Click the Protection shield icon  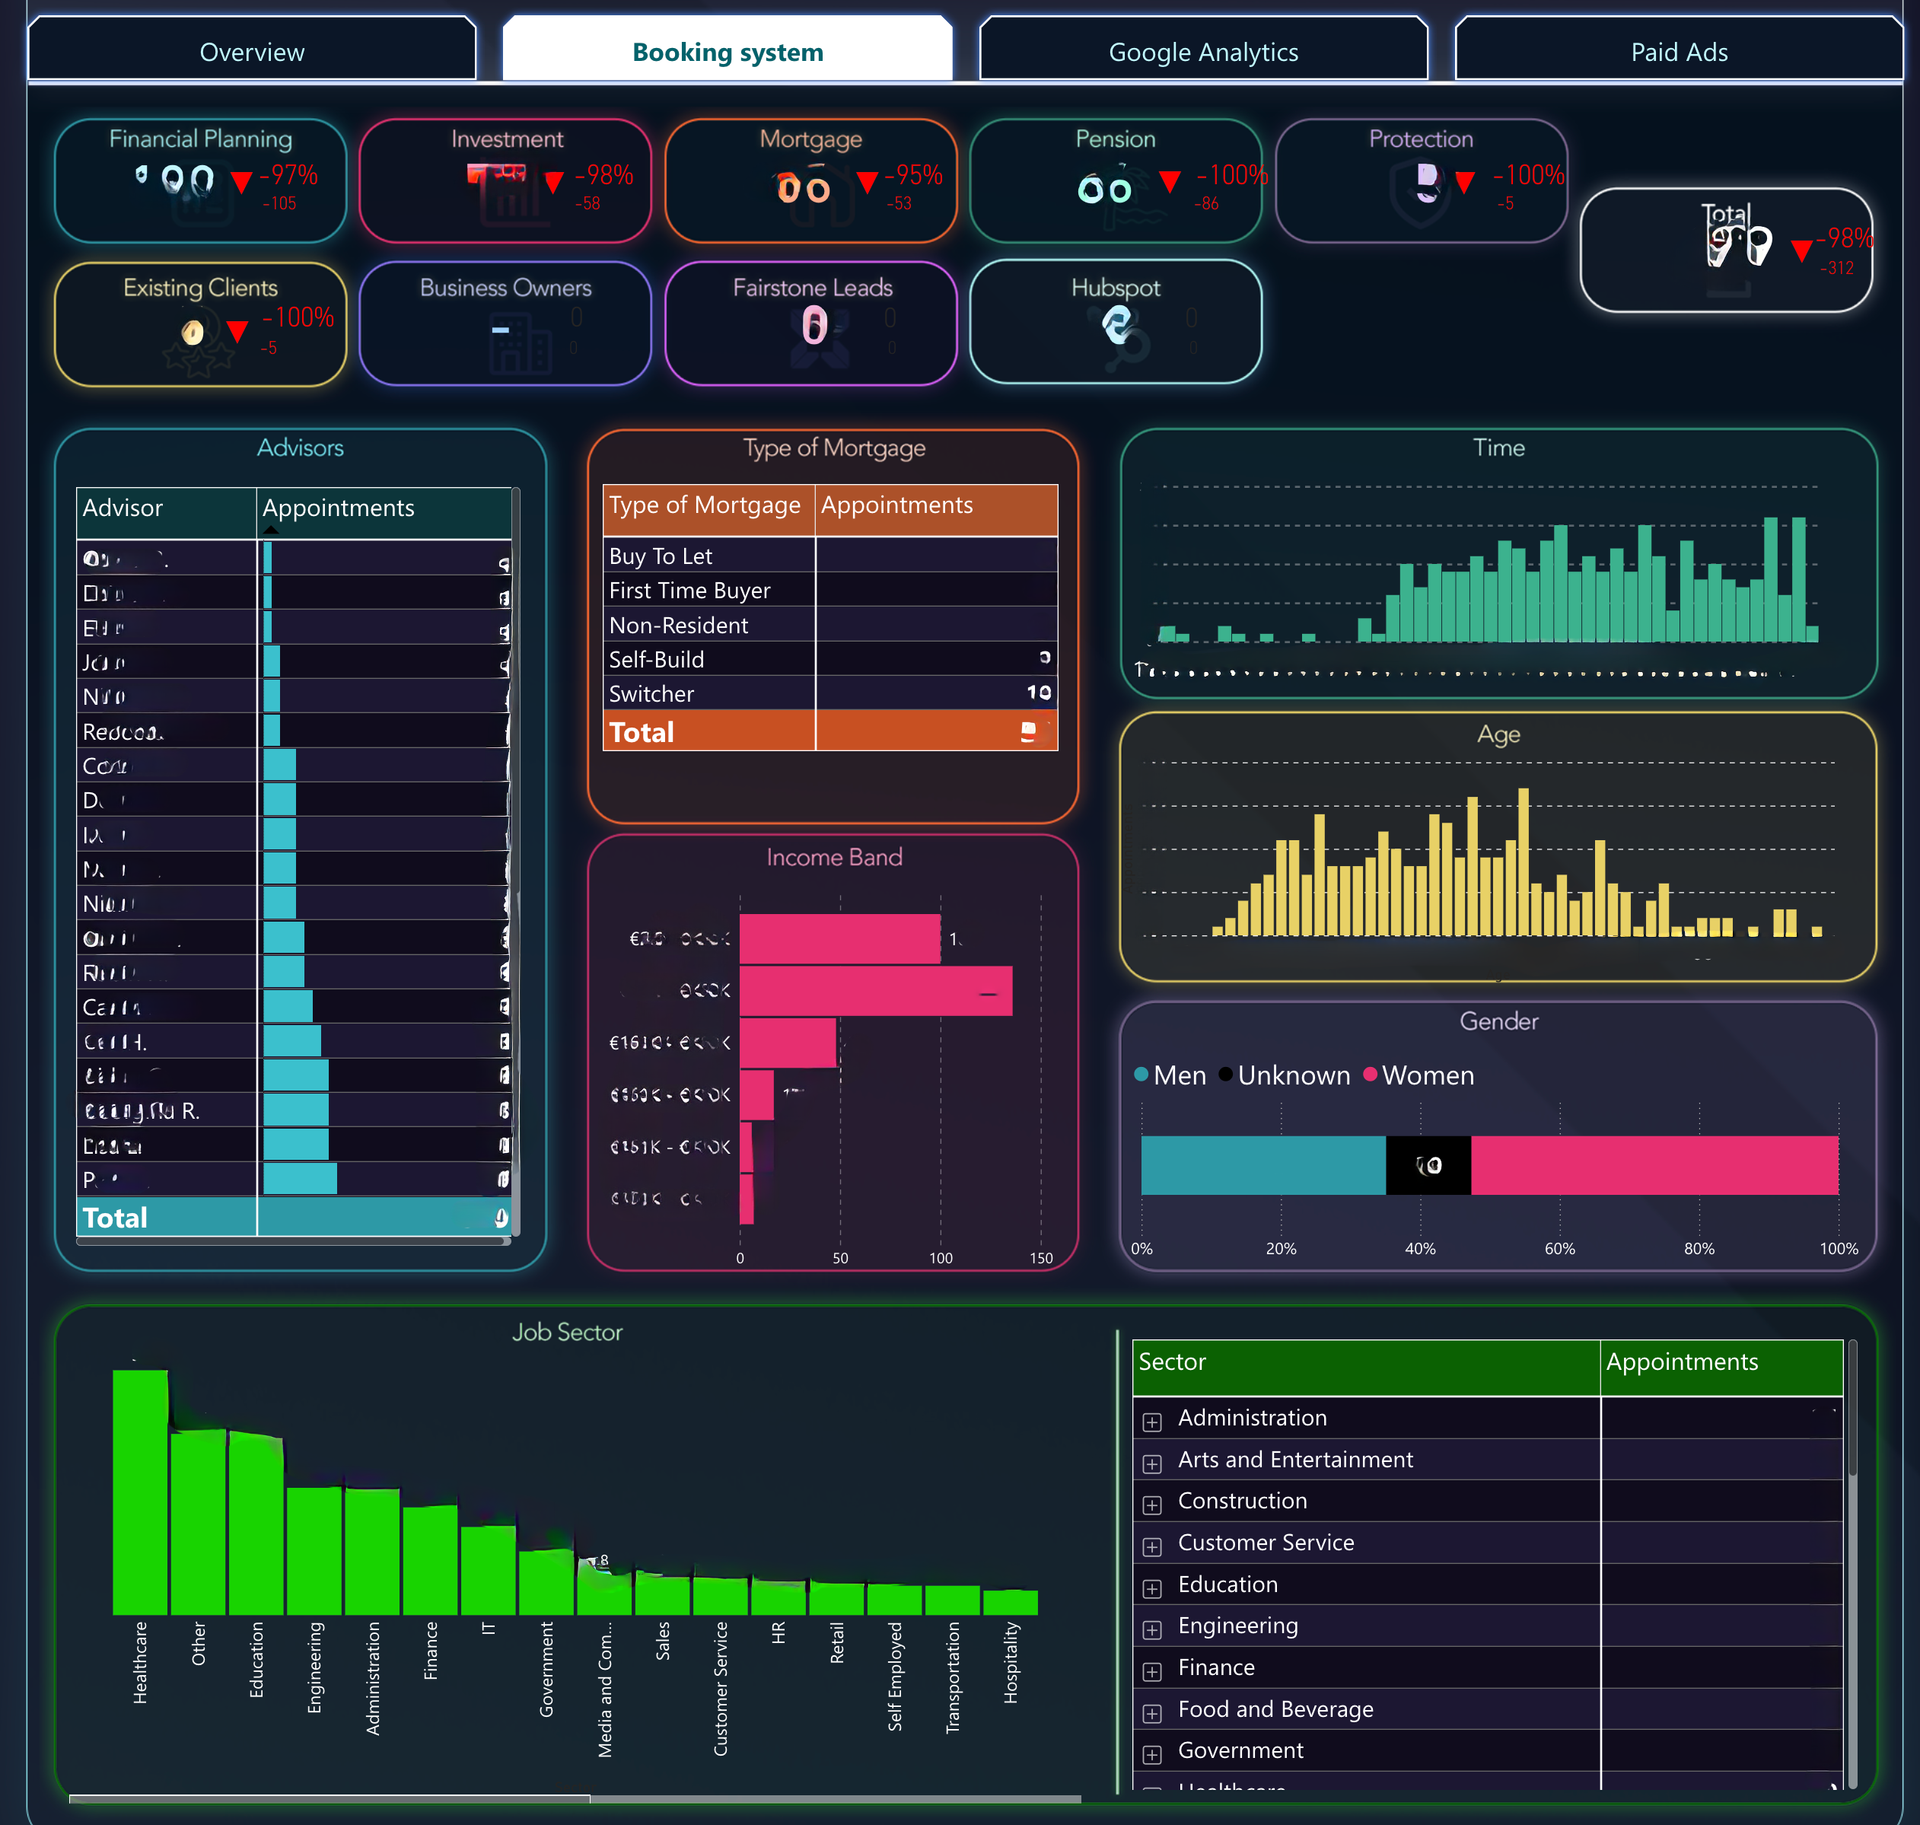point(1419,195)
